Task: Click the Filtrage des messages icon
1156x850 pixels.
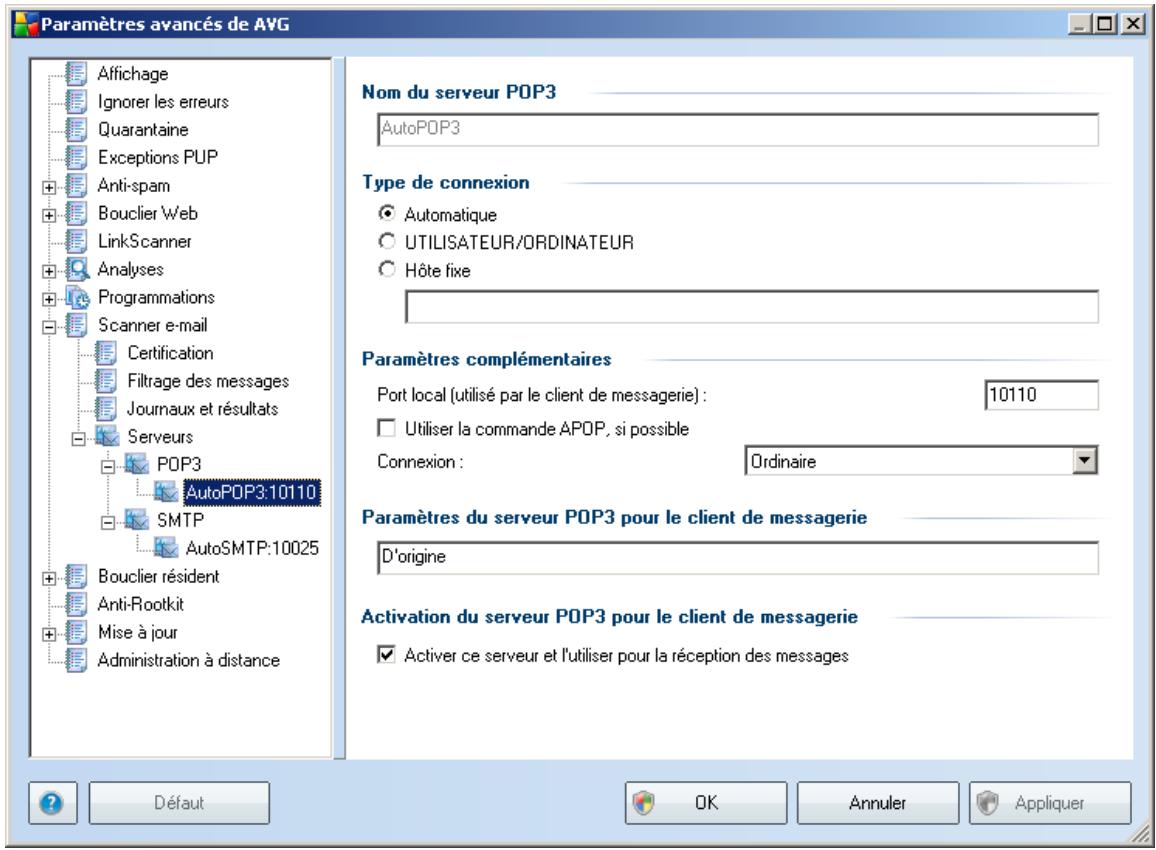Action: 105,382
